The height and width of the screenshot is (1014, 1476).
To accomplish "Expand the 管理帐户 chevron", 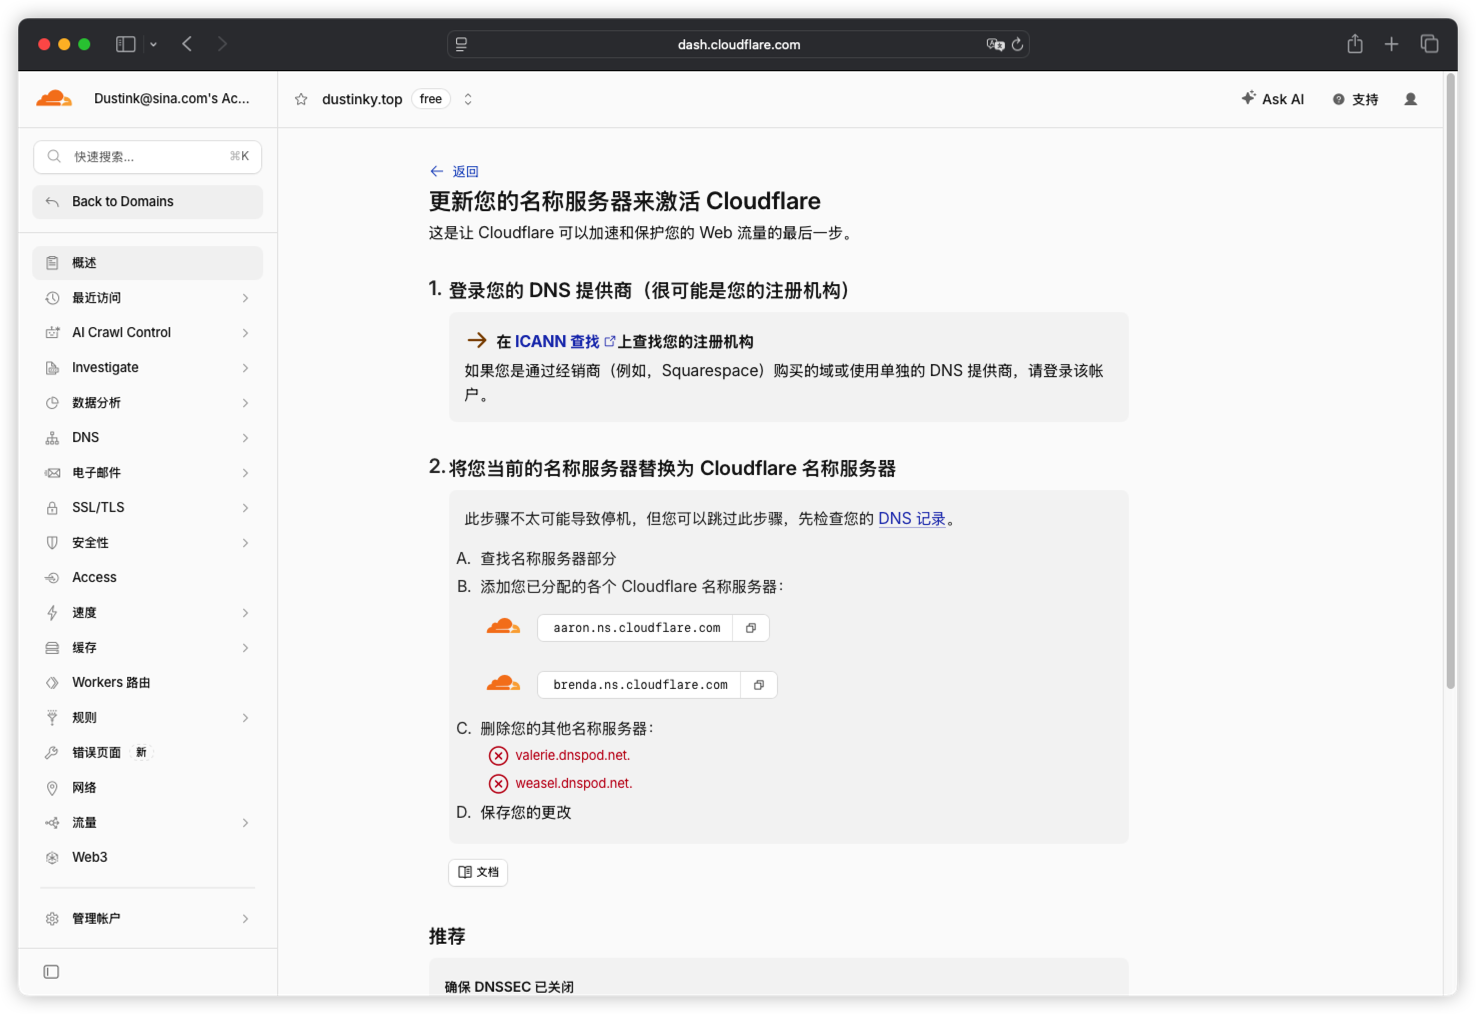I will pyautogui.click(x=245, y=919).
